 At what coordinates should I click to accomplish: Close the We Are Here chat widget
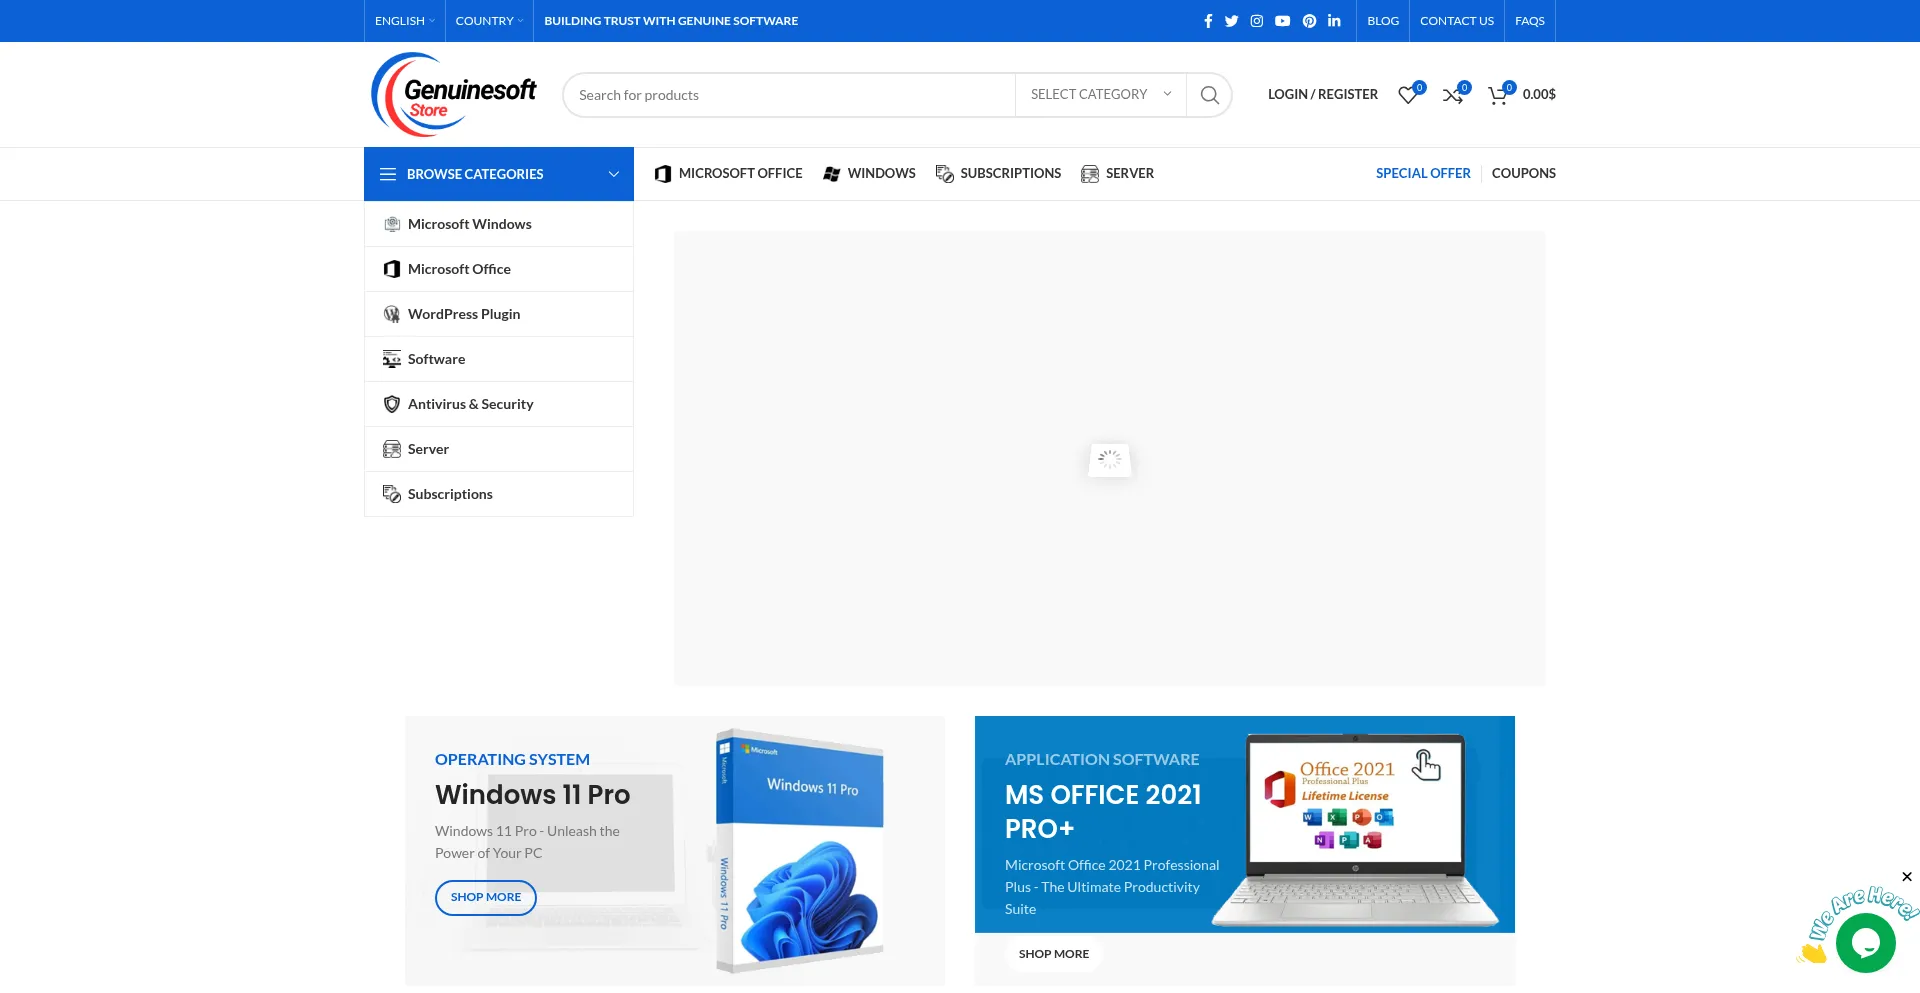[1907, 877]
